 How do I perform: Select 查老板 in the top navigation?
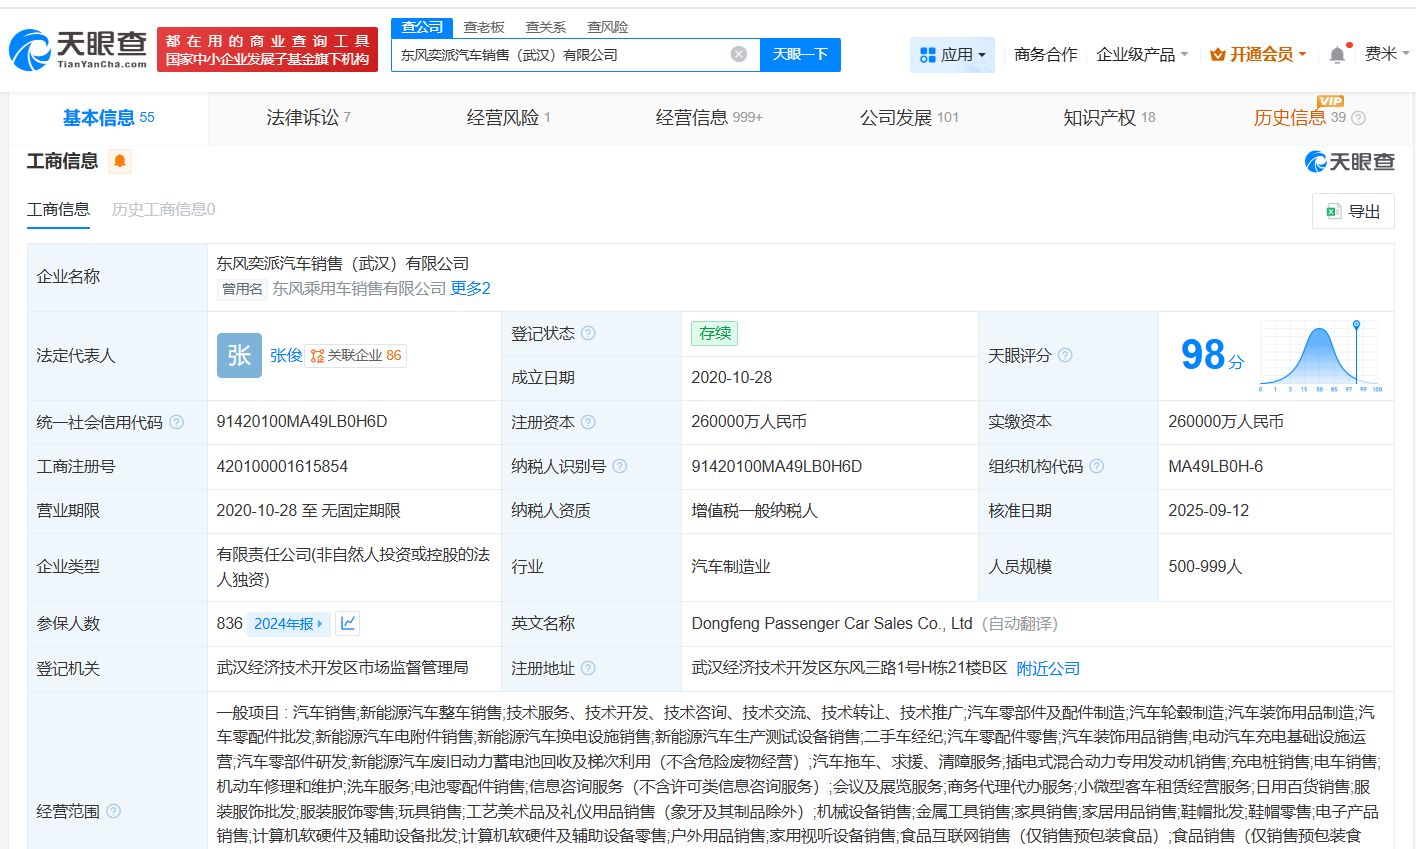coord(483,27)
